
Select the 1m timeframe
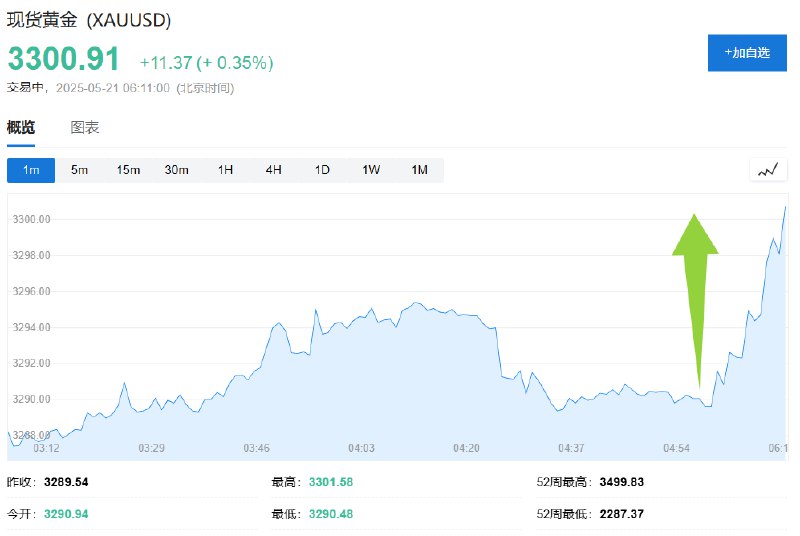tap(31, 170)
